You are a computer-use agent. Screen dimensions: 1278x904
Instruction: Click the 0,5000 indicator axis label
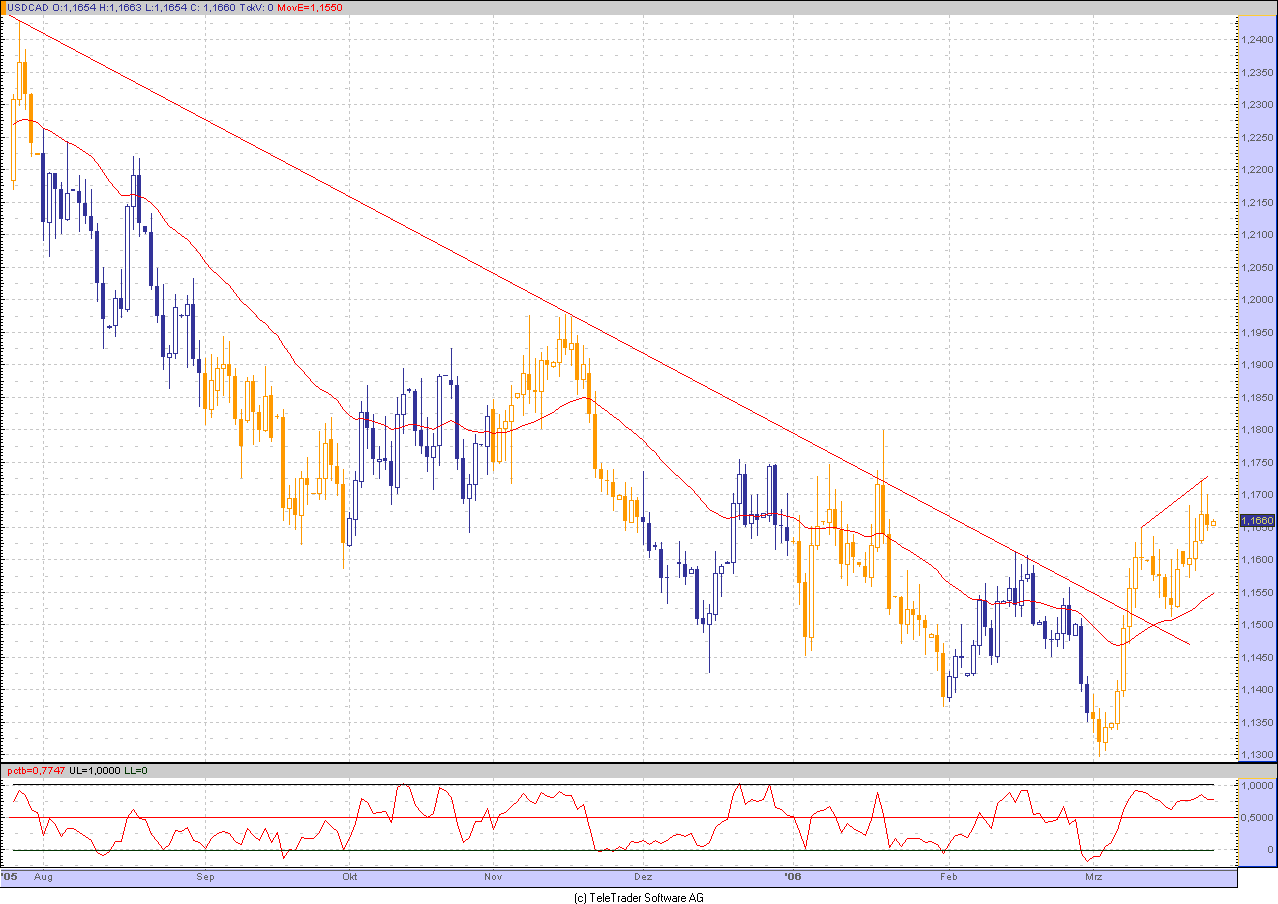coord(1258,818)
